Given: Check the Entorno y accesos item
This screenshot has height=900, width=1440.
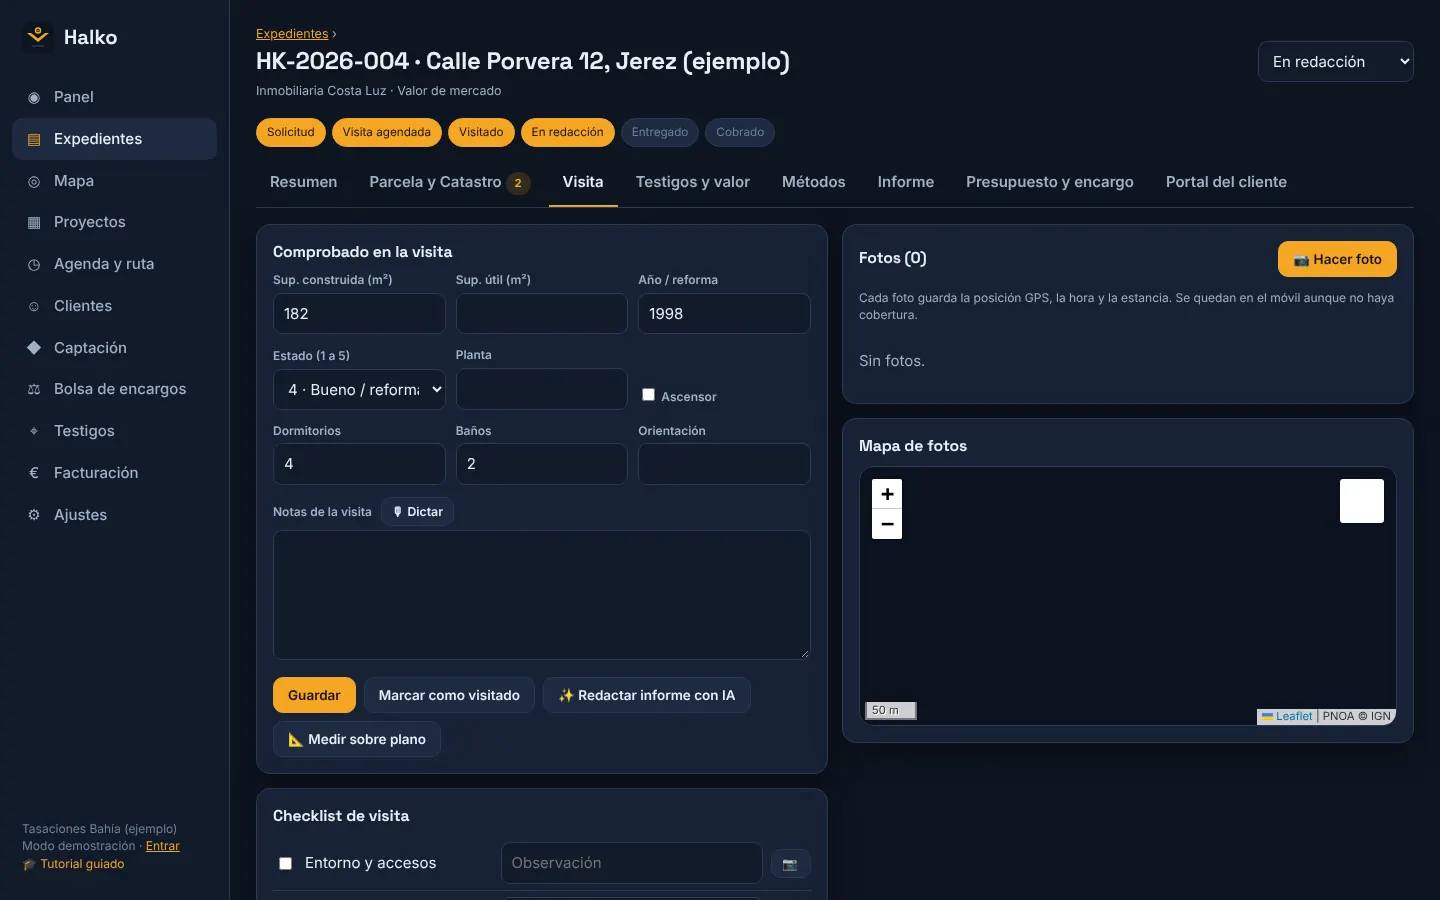Looking at the screenshot, I should 285,863.
